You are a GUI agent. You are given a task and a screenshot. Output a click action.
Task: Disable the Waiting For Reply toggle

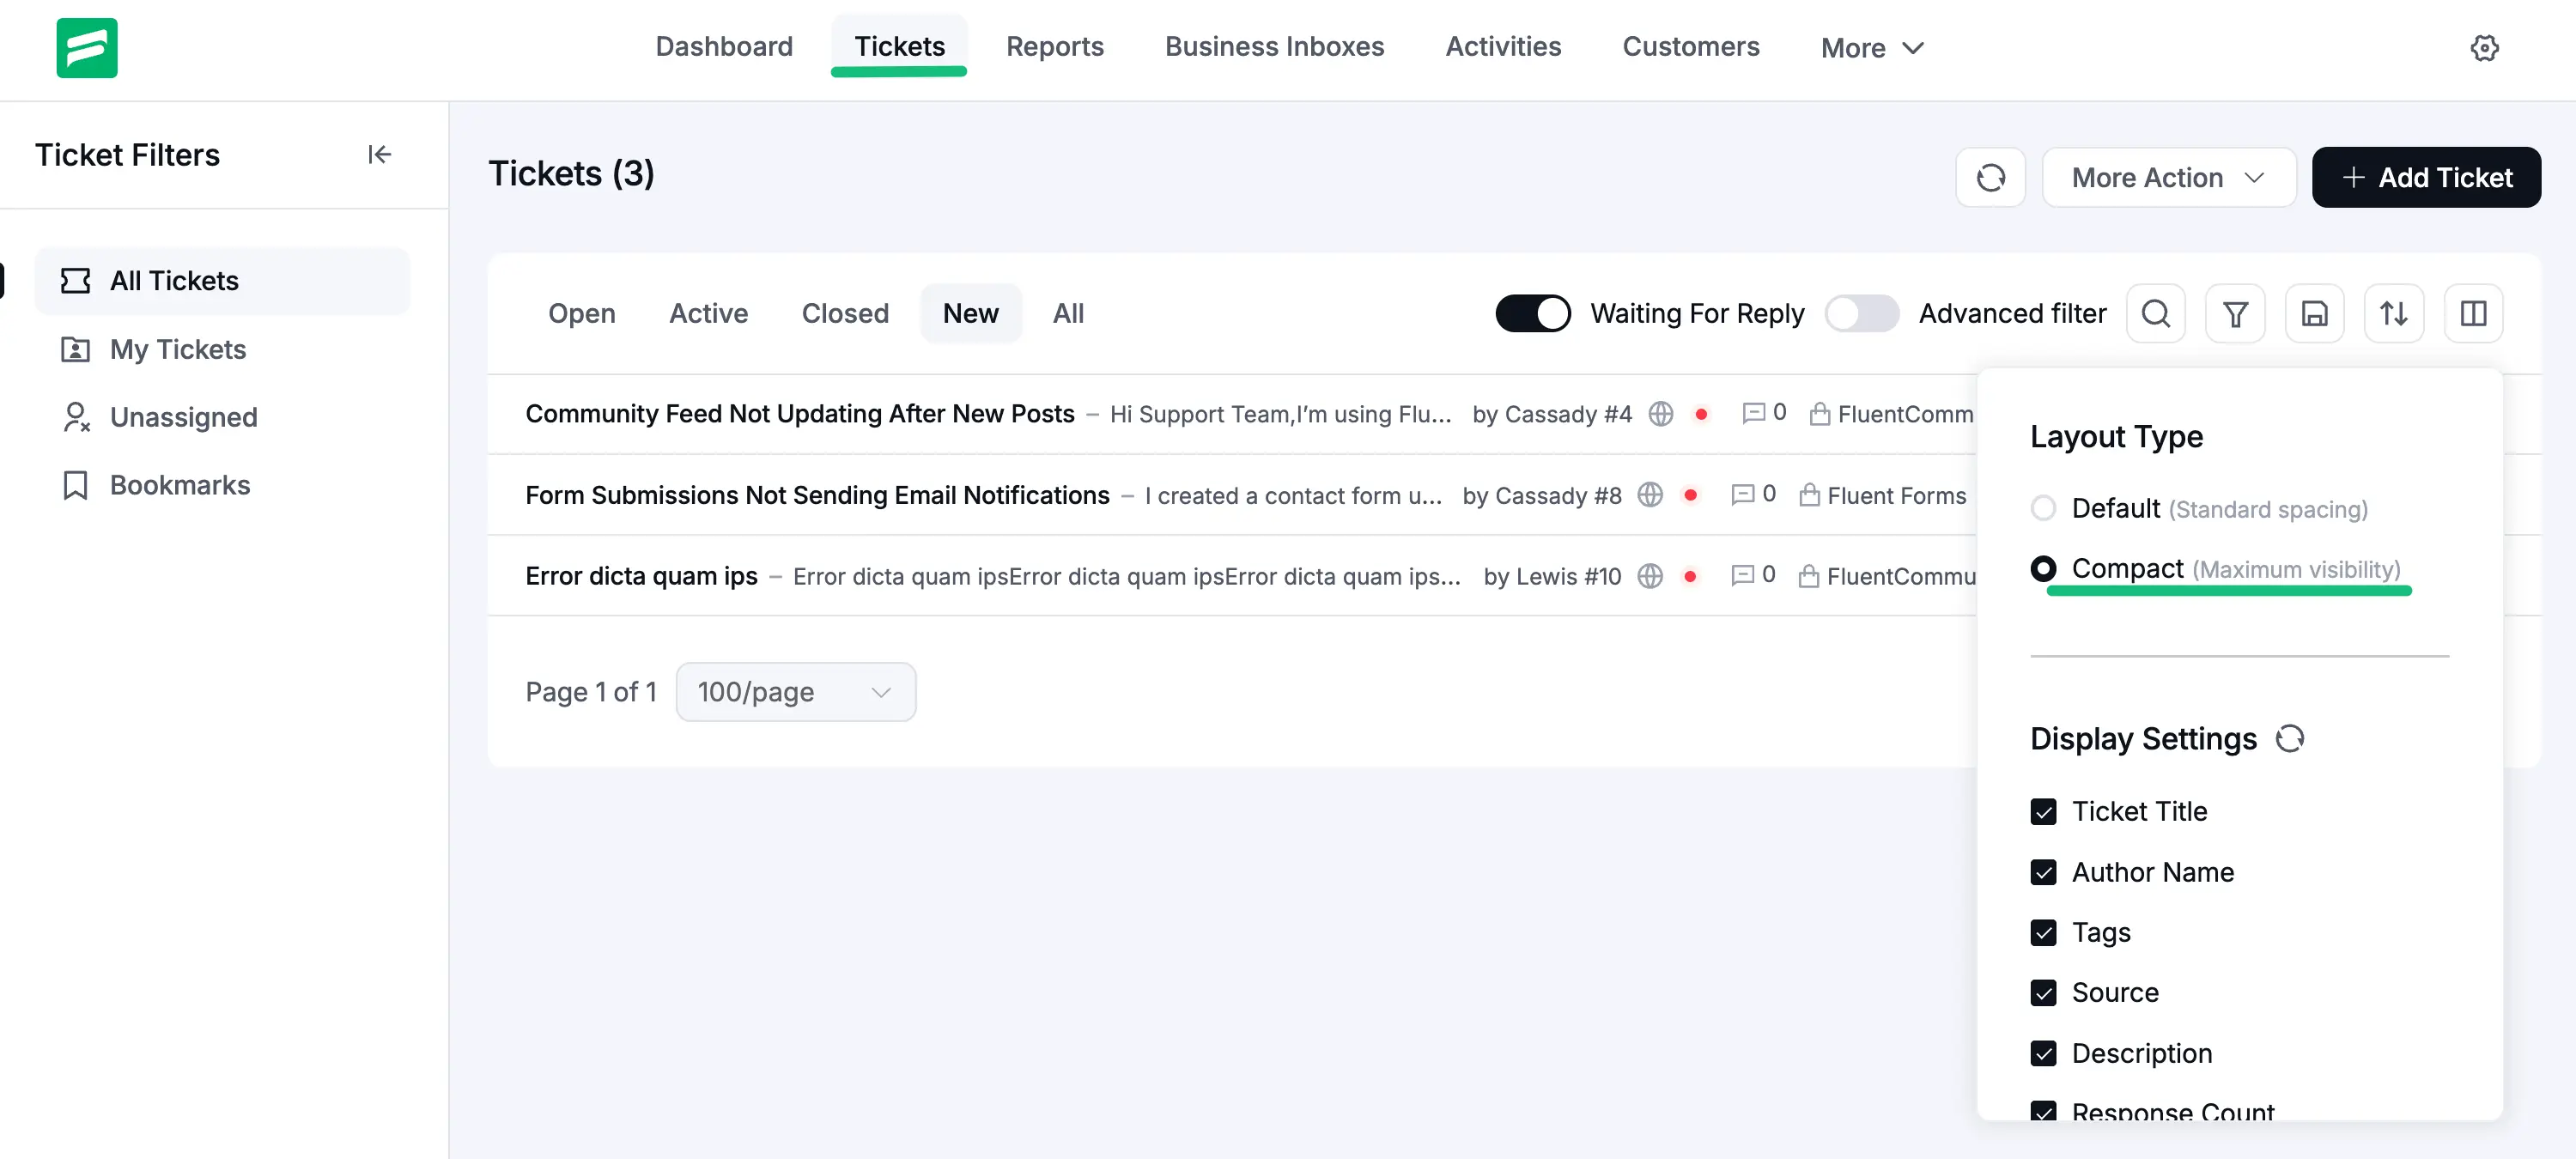tap(1532, 313)
